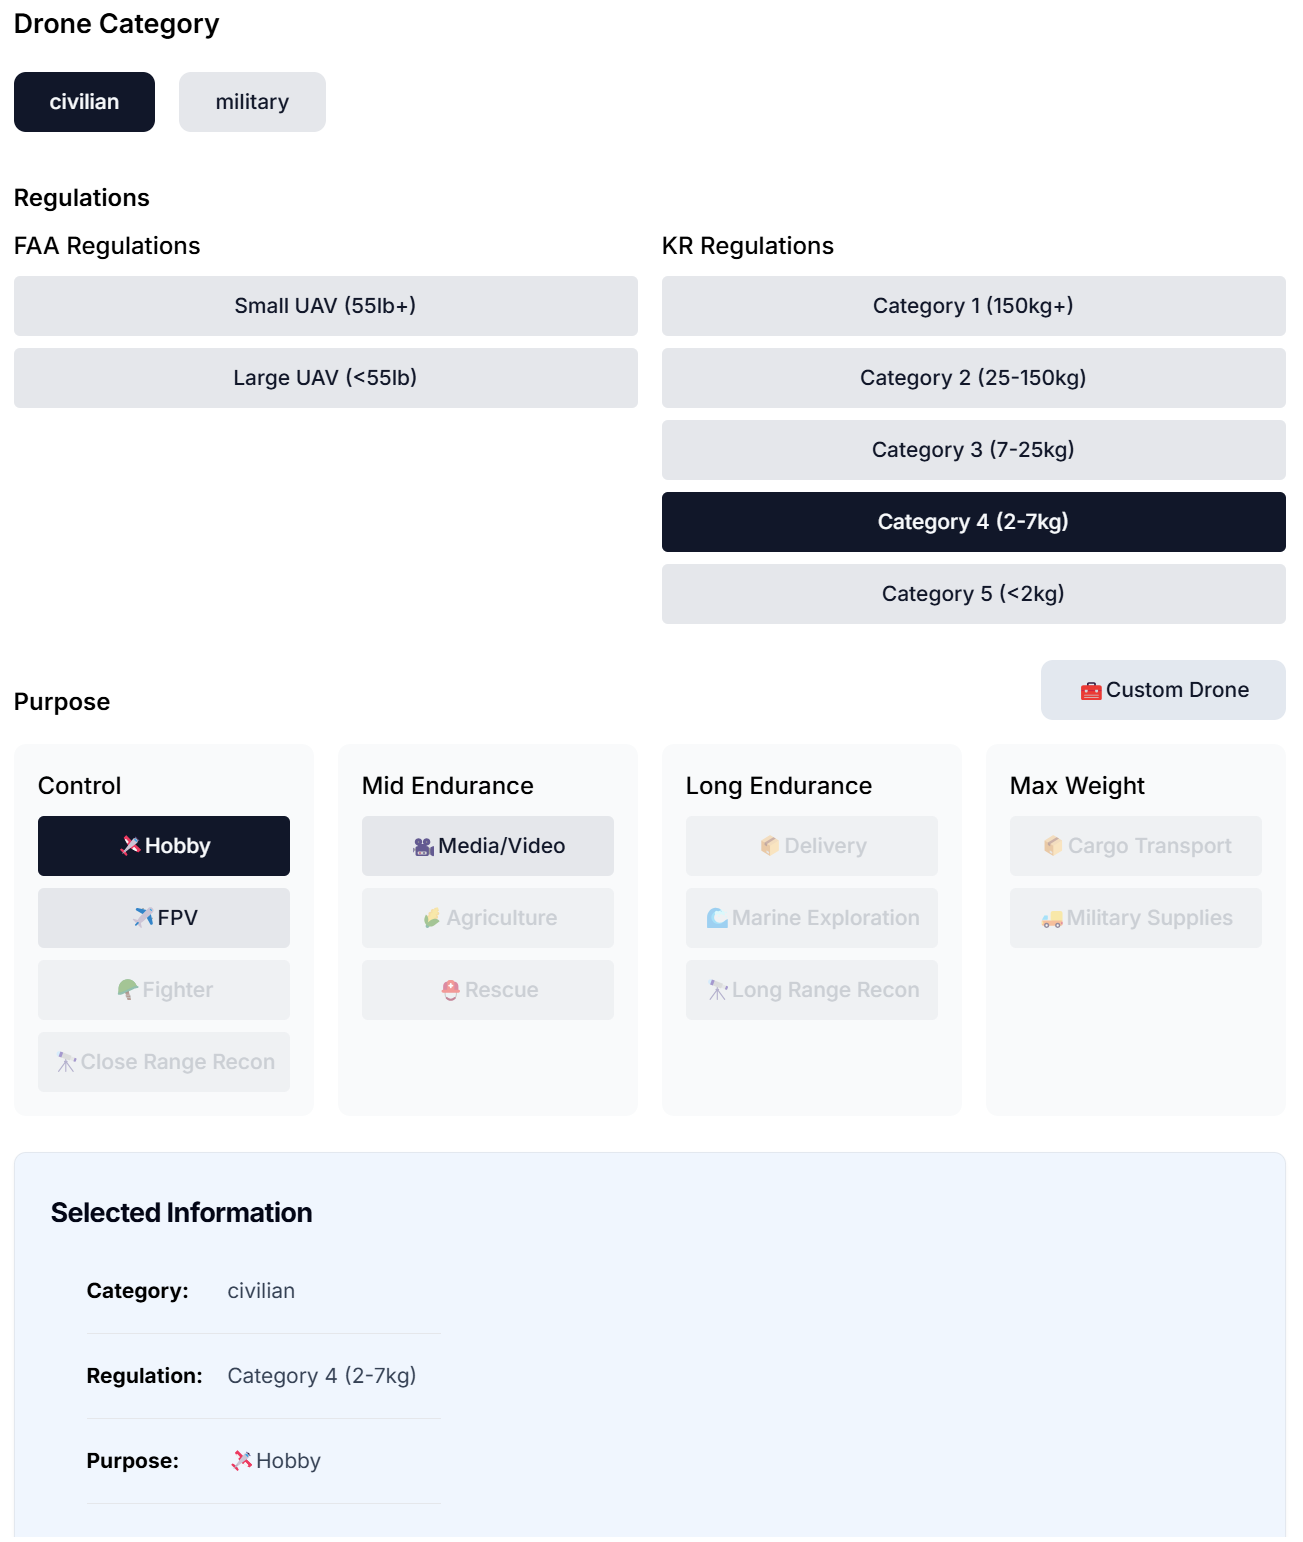Pick Category 5 (<2kg) regulation
Viewport: 1303px width, 1542px height.
point(973,594)
